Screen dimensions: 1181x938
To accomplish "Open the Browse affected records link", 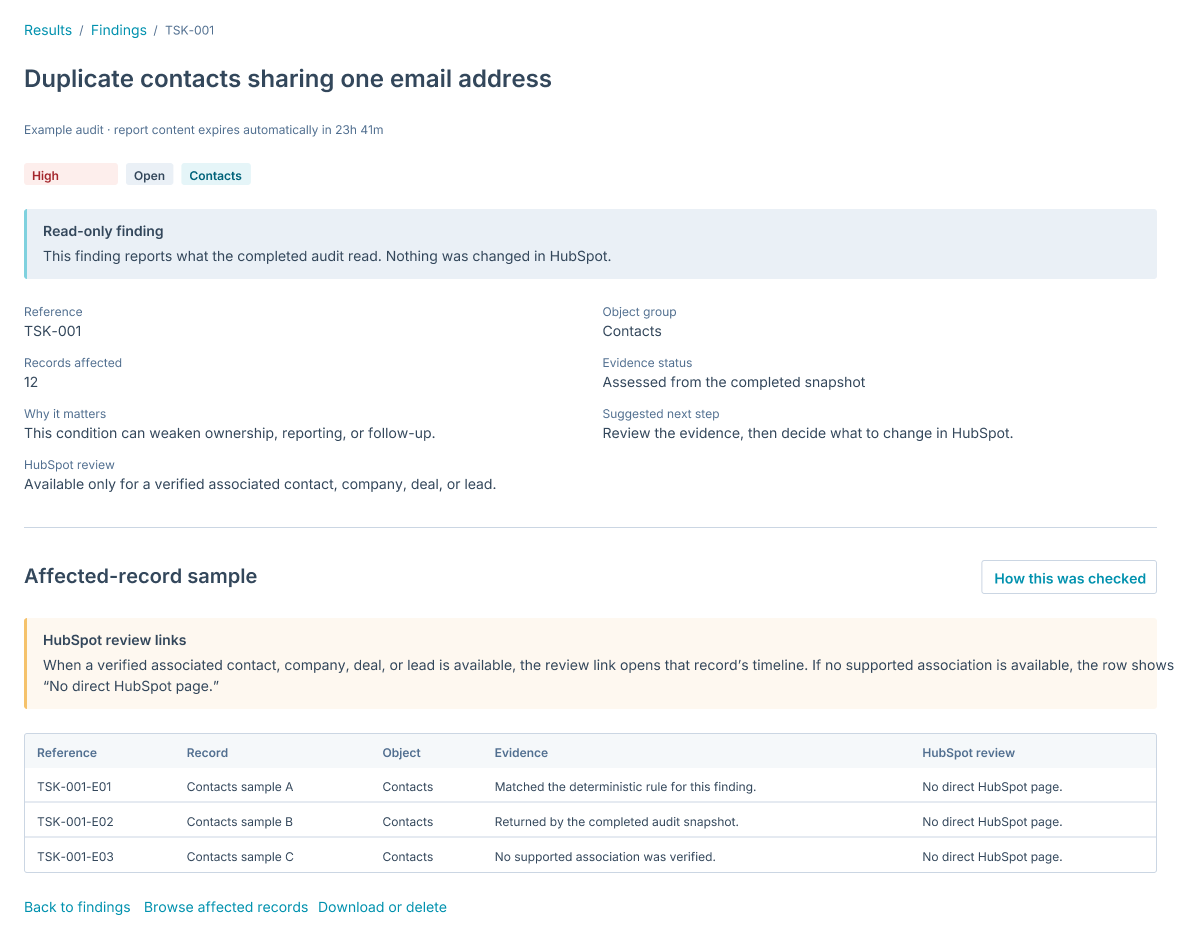I will (226, 907).
